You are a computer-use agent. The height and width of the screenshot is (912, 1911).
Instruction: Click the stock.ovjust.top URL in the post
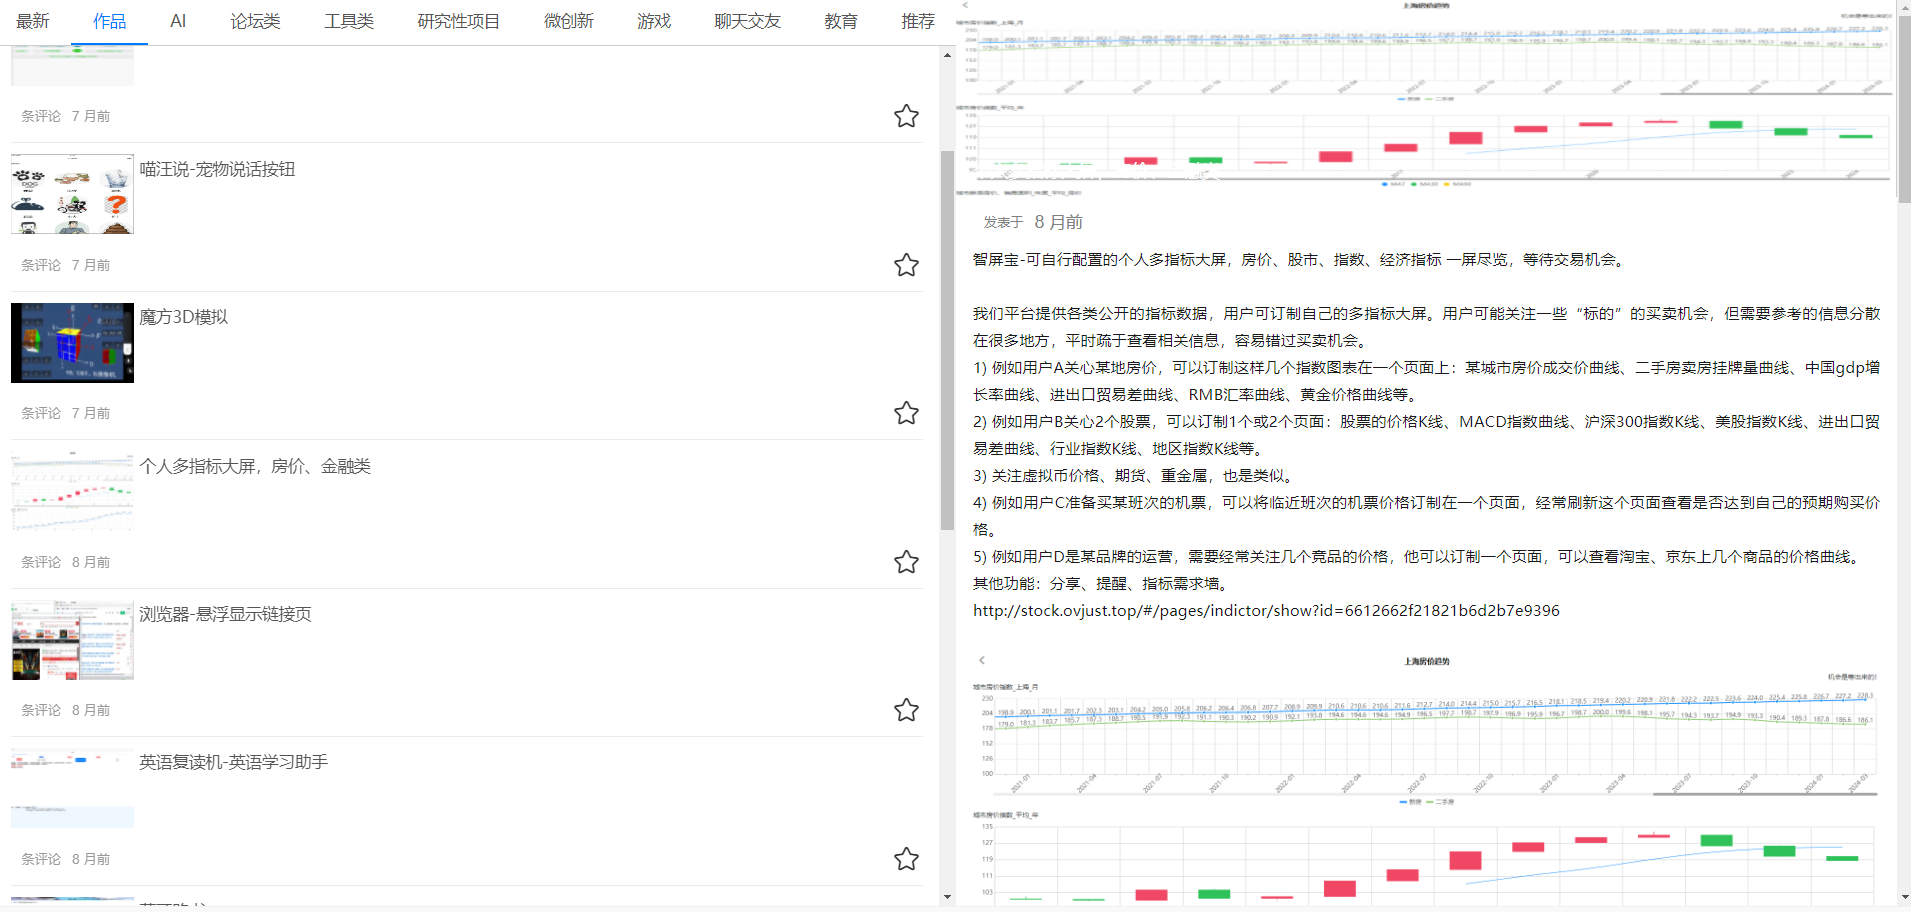coord(1266,610)
